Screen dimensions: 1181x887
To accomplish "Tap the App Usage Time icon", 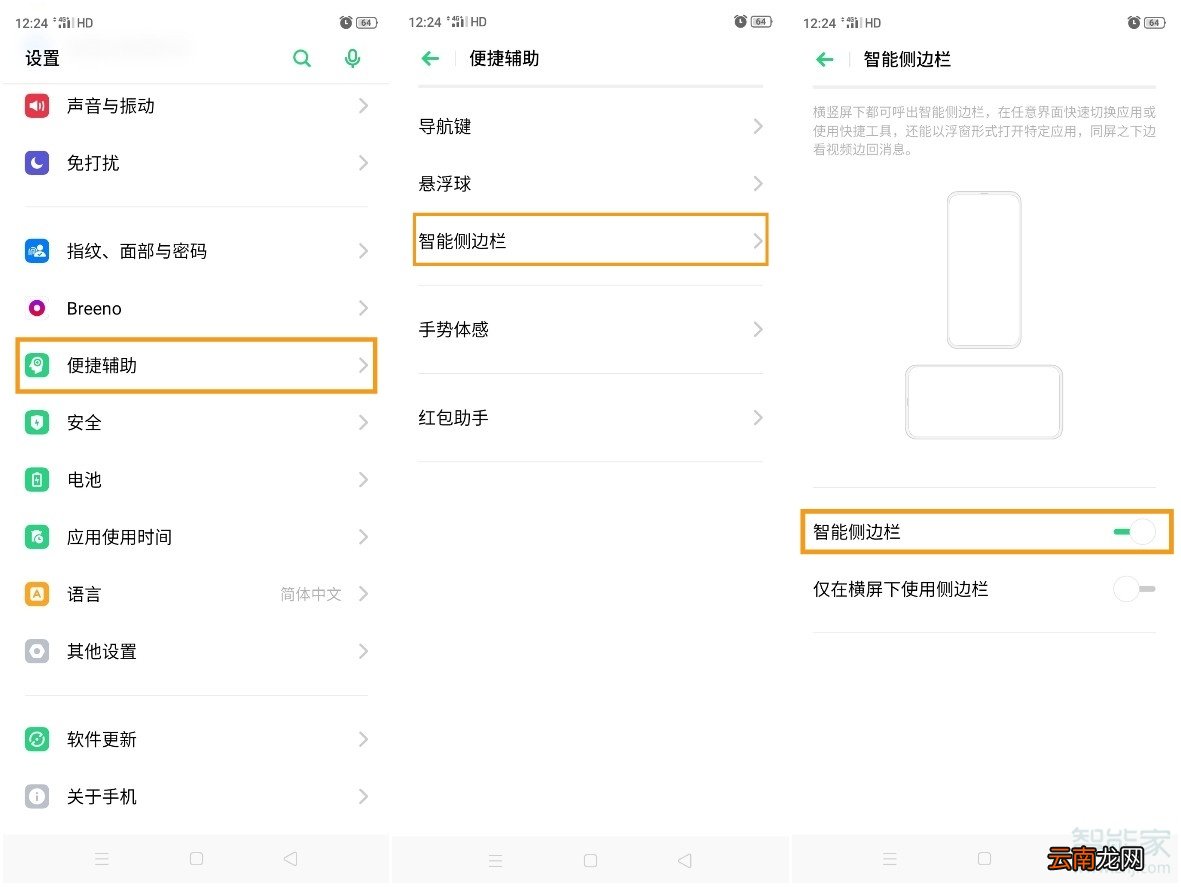I will pyautogui.click(x=37, y=537).
